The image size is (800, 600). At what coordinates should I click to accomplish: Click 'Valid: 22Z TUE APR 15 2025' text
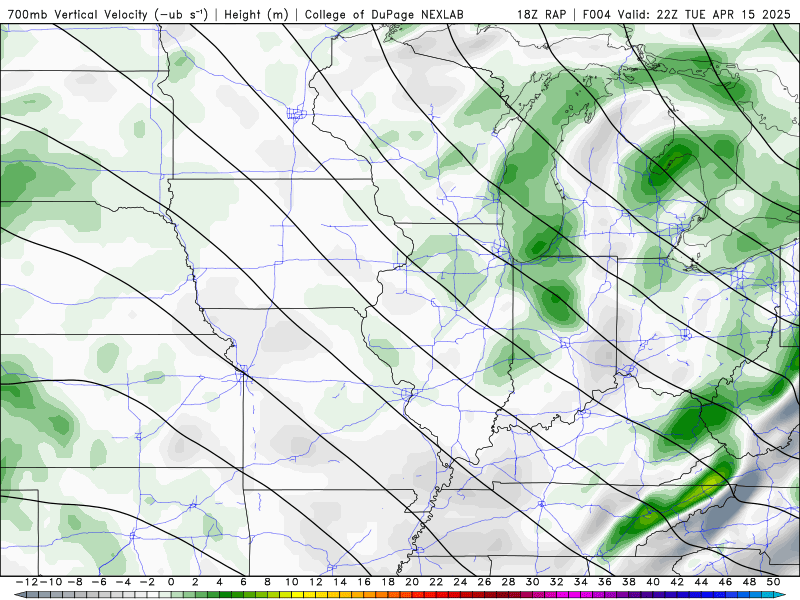(704, 14)
